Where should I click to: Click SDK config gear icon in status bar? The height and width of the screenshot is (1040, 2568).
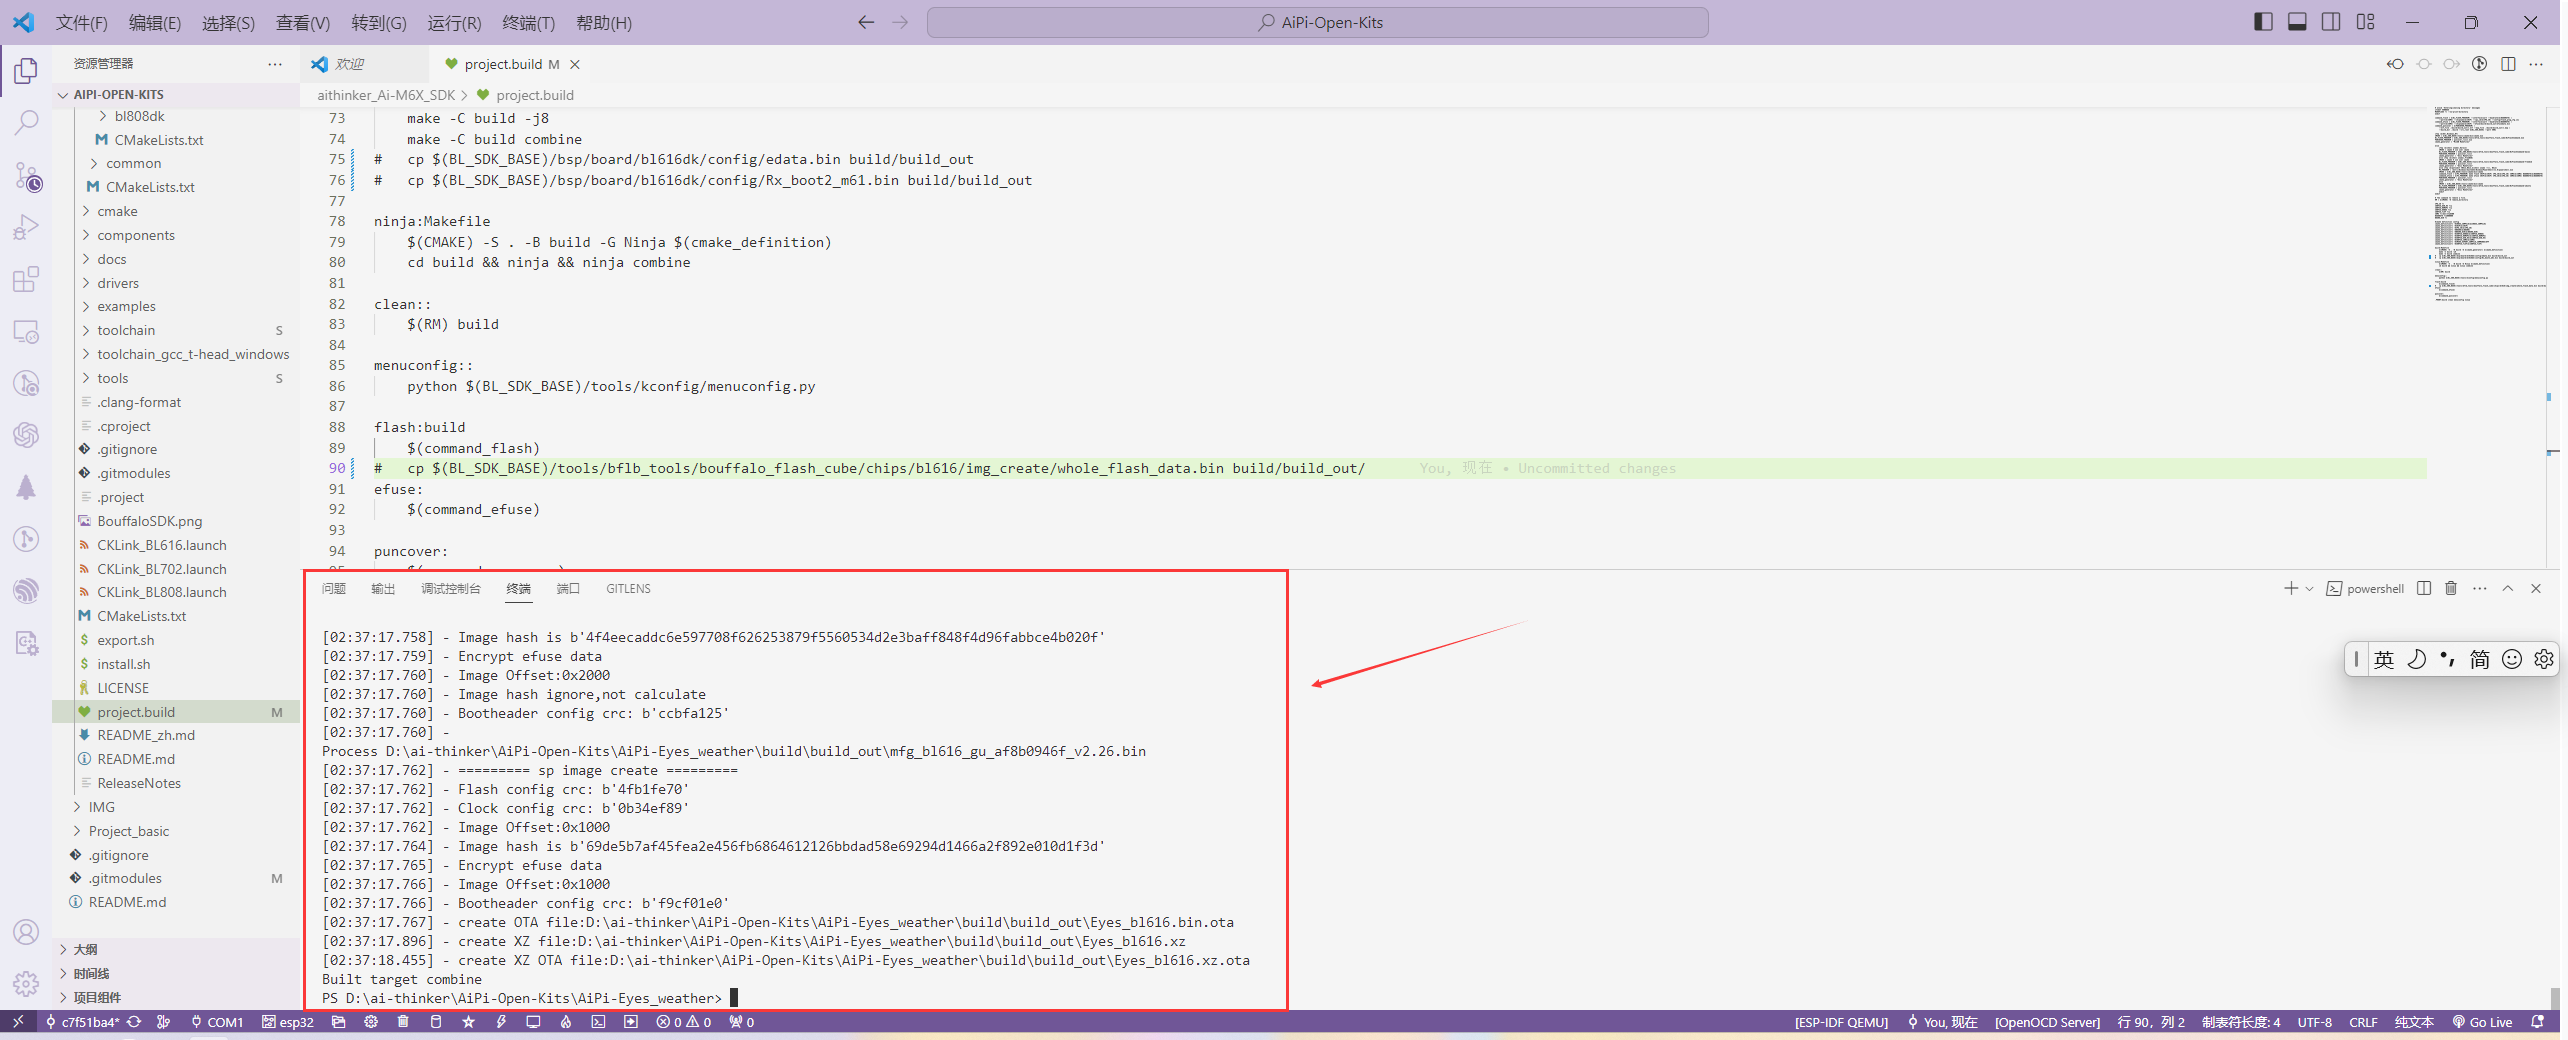(x=371, y=1022)
